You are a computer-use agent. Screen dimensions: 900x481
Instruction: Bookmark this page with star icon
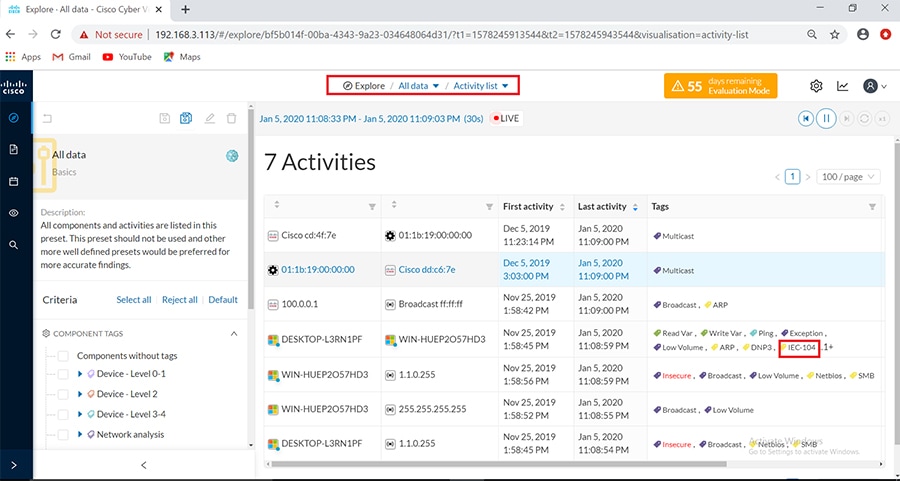click(835, 34)
